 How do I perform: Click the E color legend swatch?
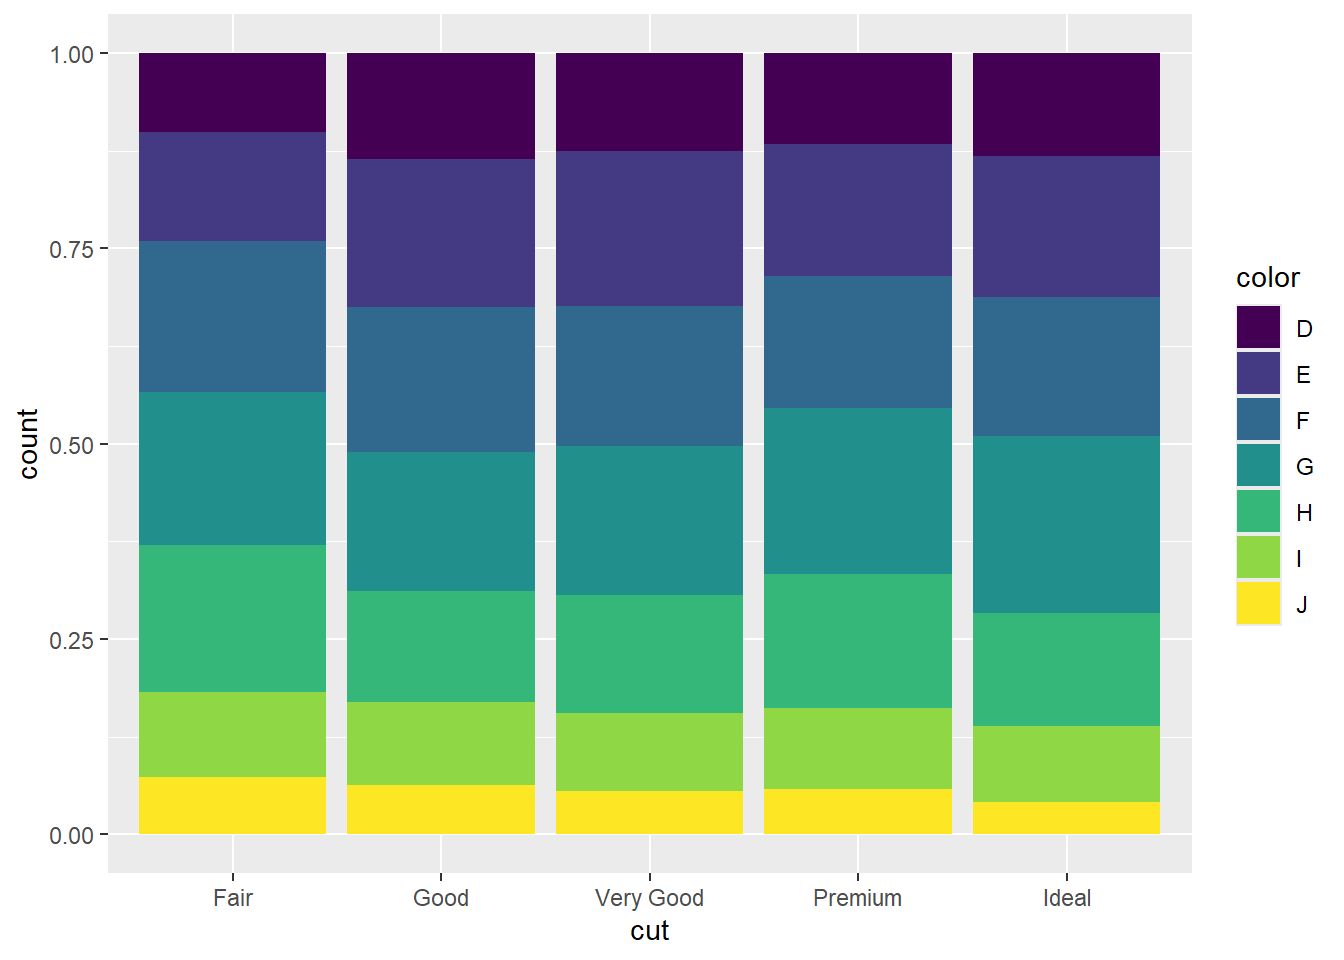(1258, 374)
